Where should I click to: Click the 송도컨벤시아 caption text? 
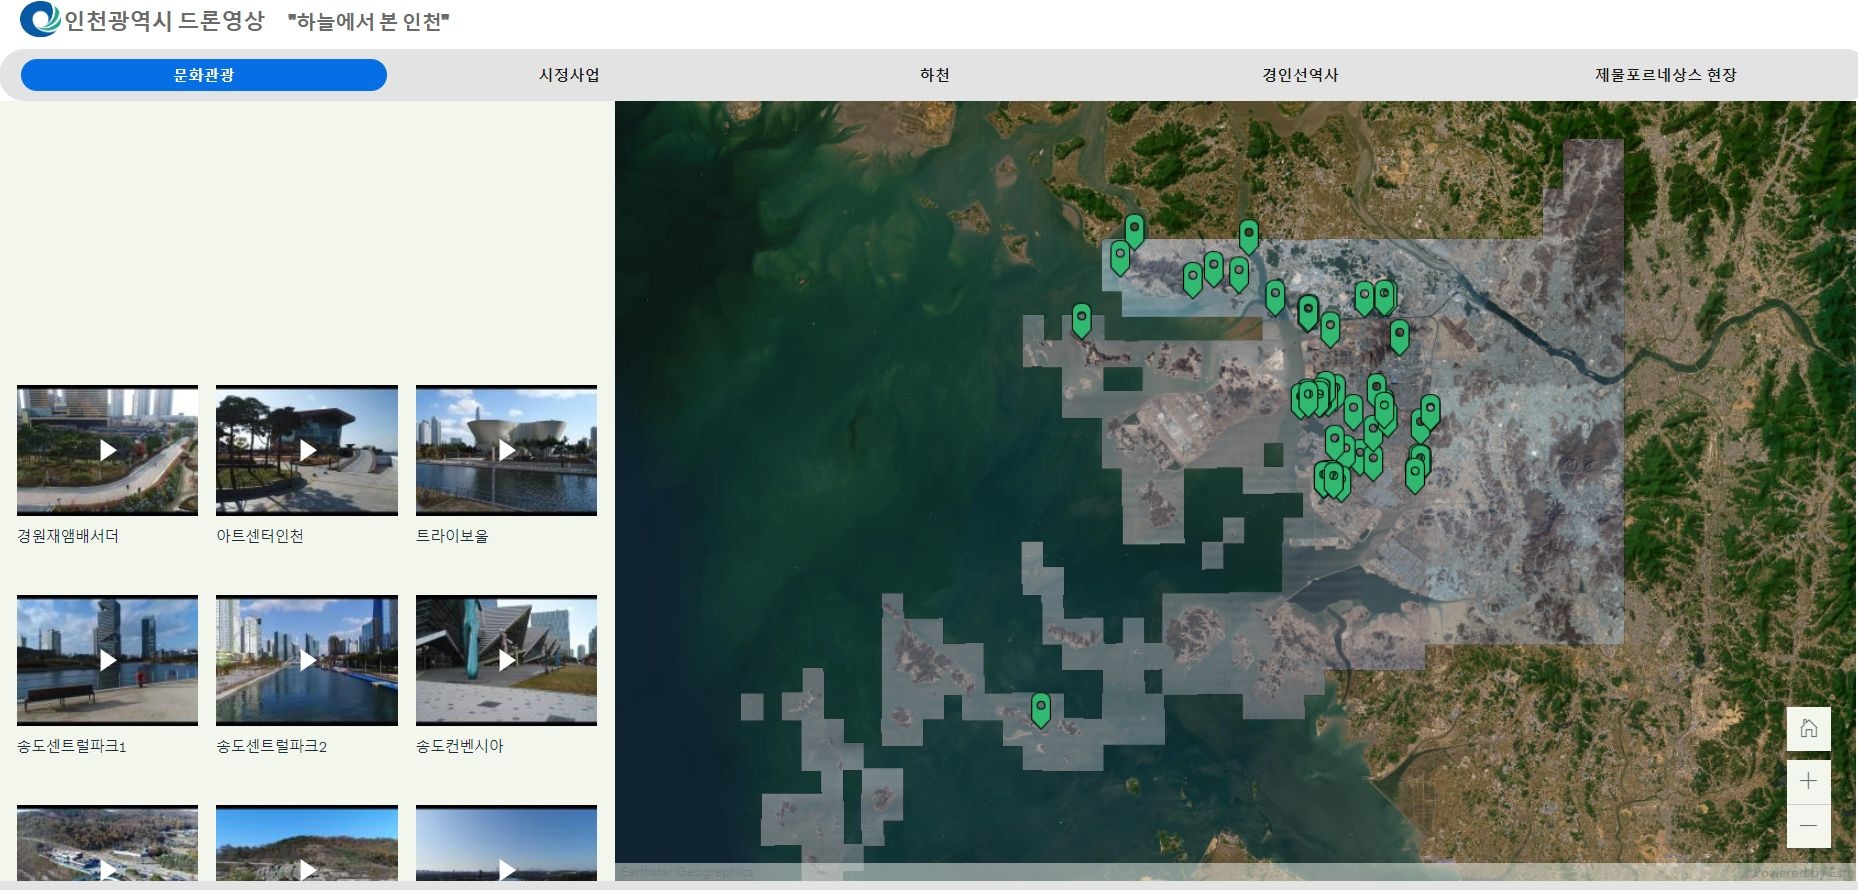click(x=460, y=746)
